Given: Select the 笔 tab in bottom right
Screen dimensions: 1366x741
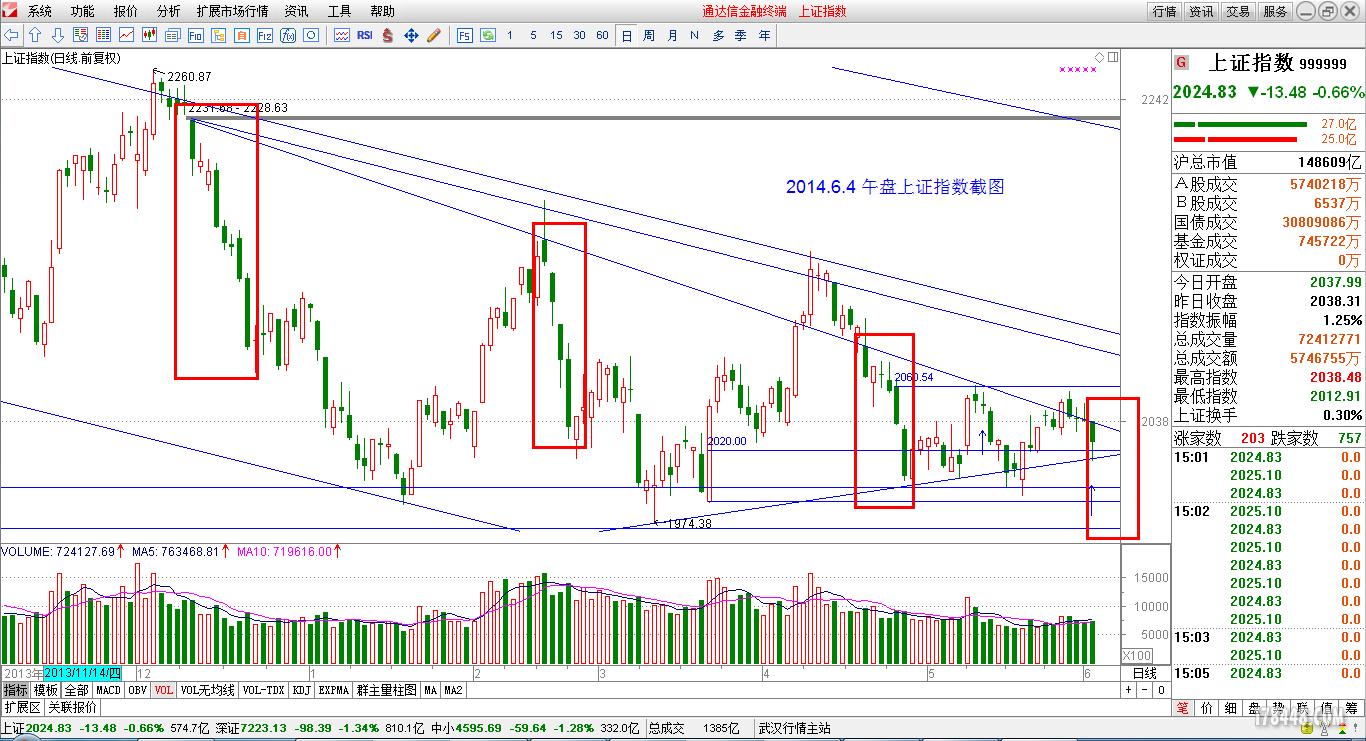Looking at the screenshot, I should tap(1181, 709).
